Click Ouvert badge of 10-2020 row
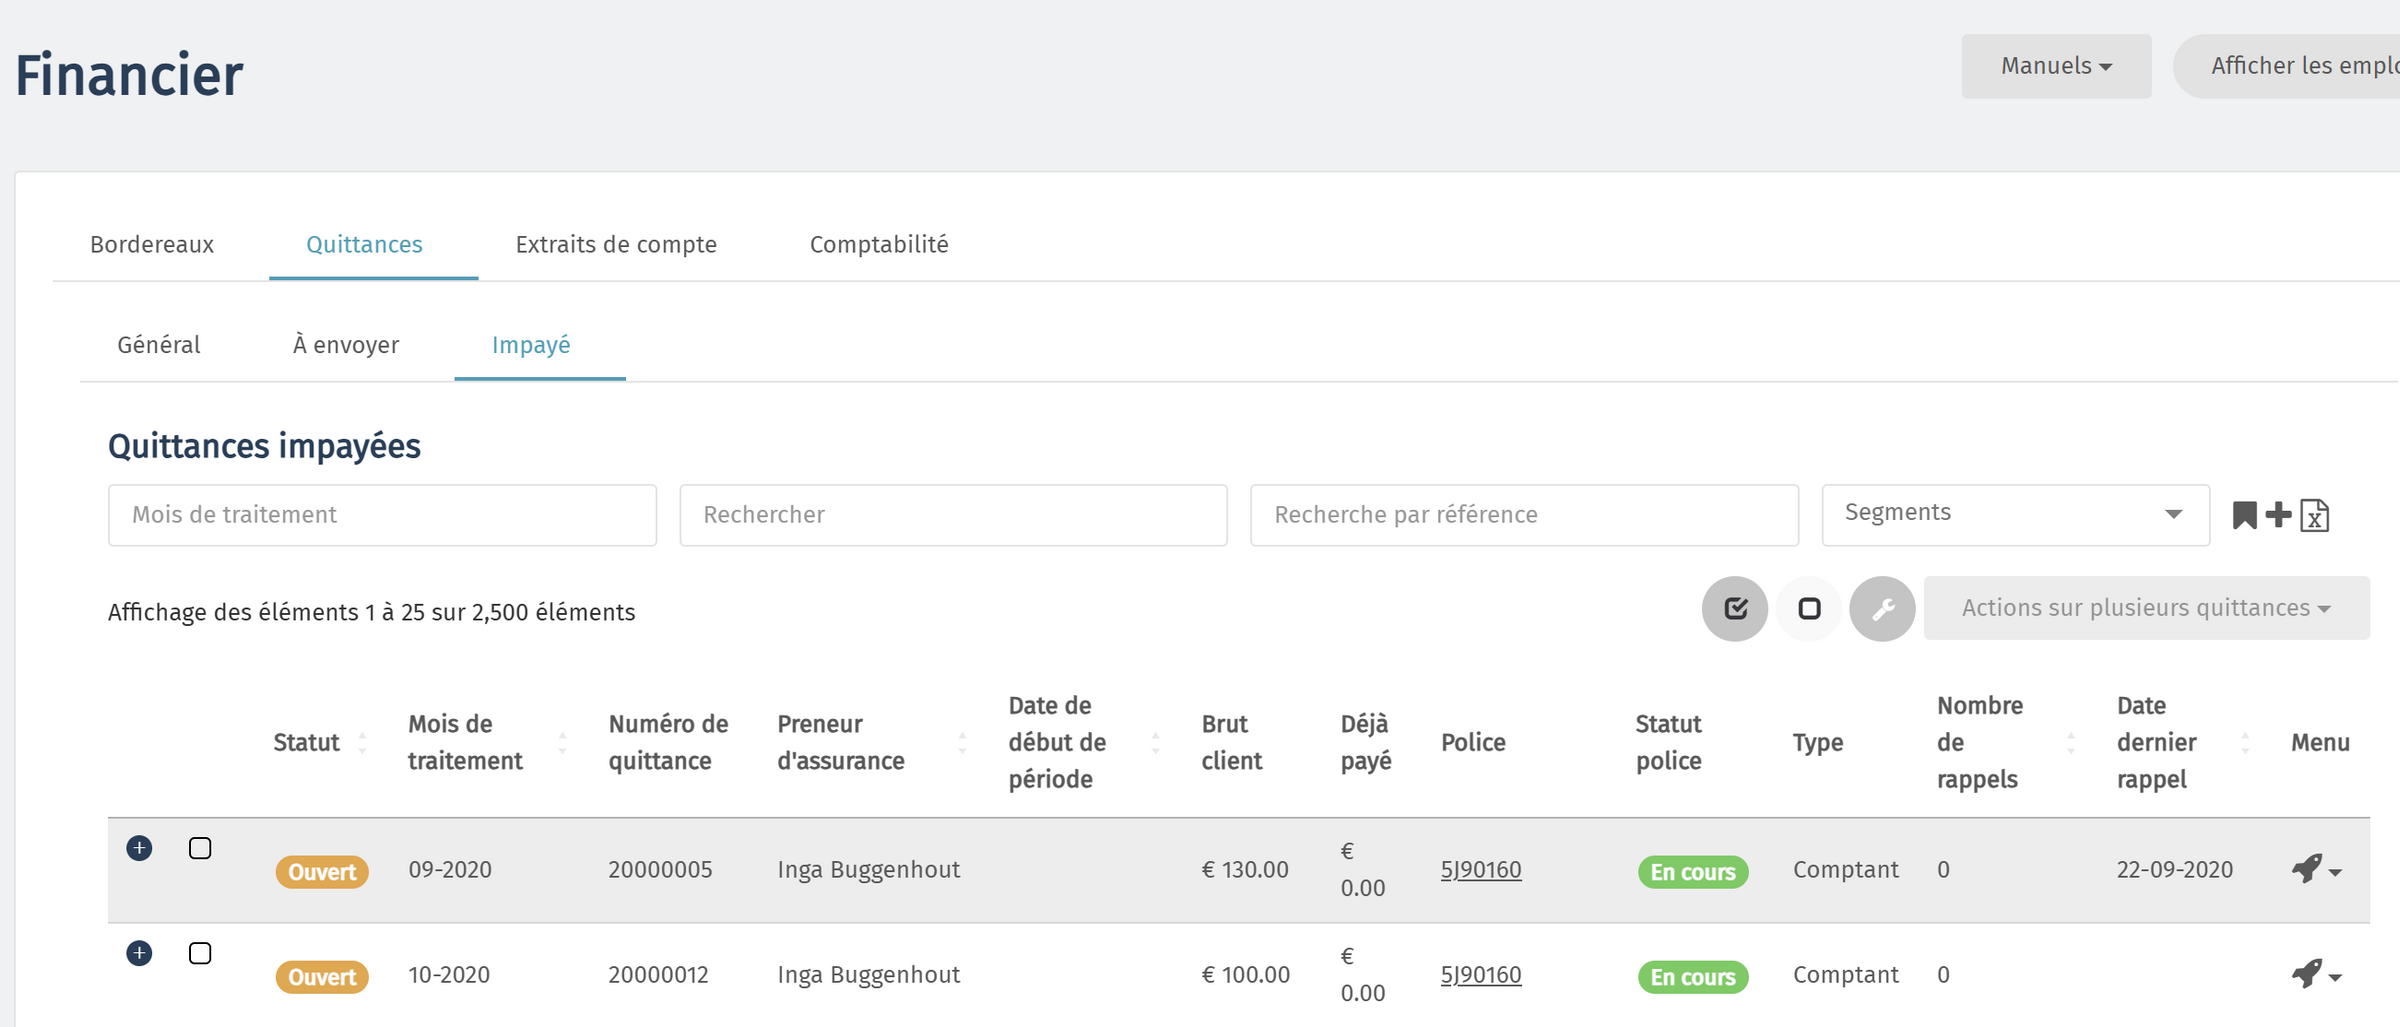This screenshot has height=1027, width=2400. [322, 977]
